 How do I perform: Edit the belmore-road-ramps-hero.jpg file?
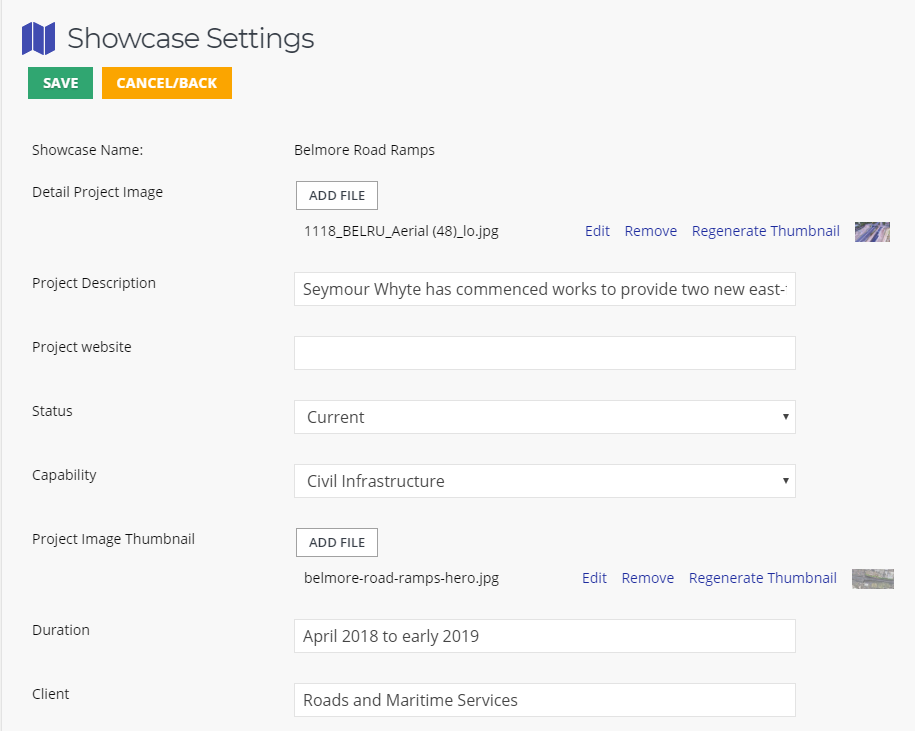[x=594, y=578]
